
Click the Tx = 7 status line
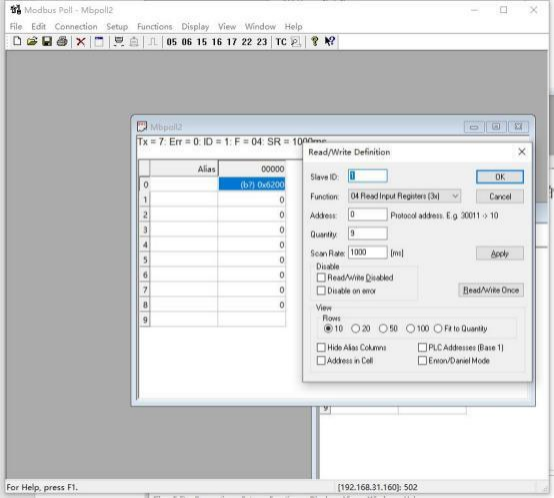[231, 142]
